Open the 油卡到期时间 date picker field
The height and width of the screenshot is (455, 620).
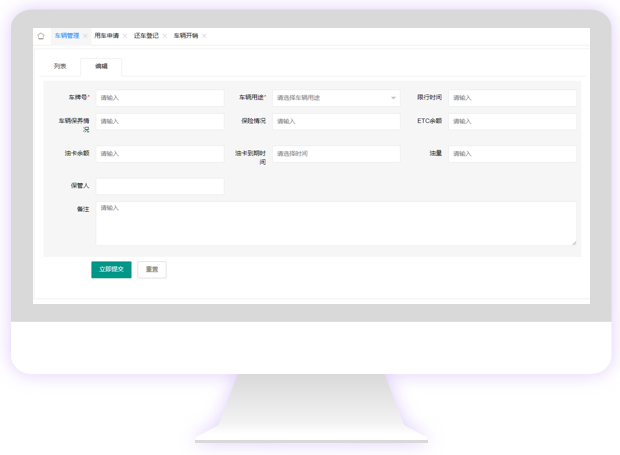[336, 154]
